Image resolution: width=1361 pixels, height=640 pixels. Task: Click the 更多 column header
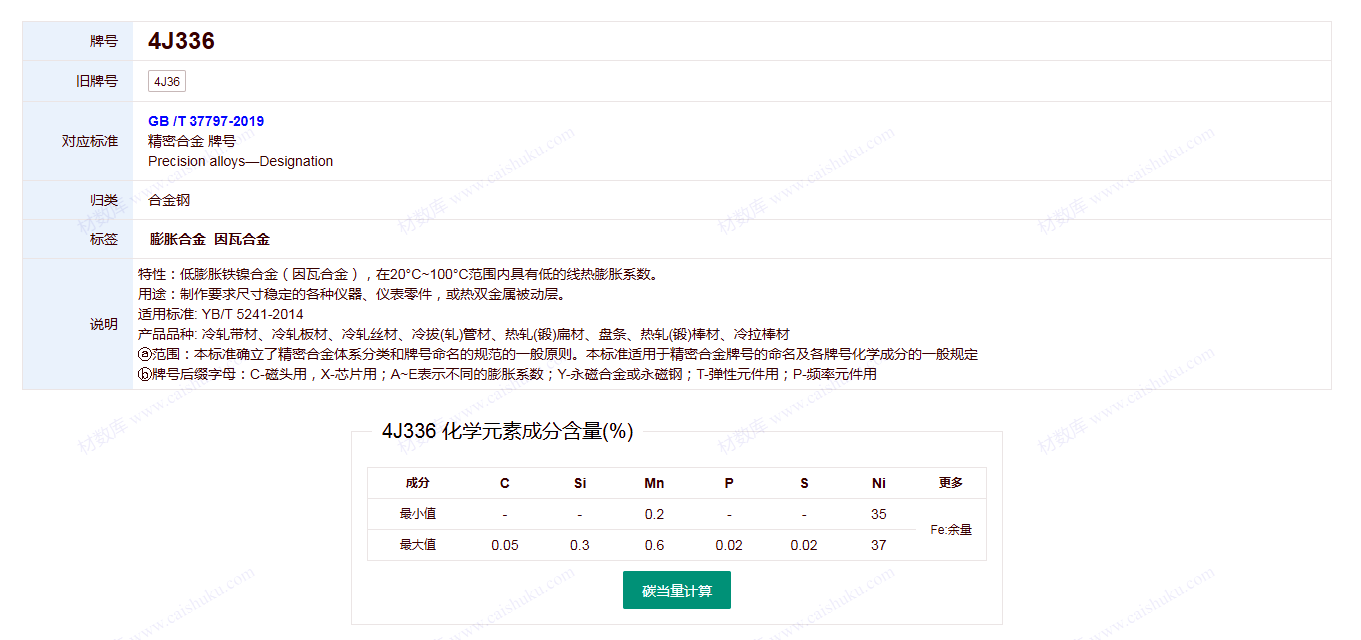pyautogui.click(x=950, y=483)
